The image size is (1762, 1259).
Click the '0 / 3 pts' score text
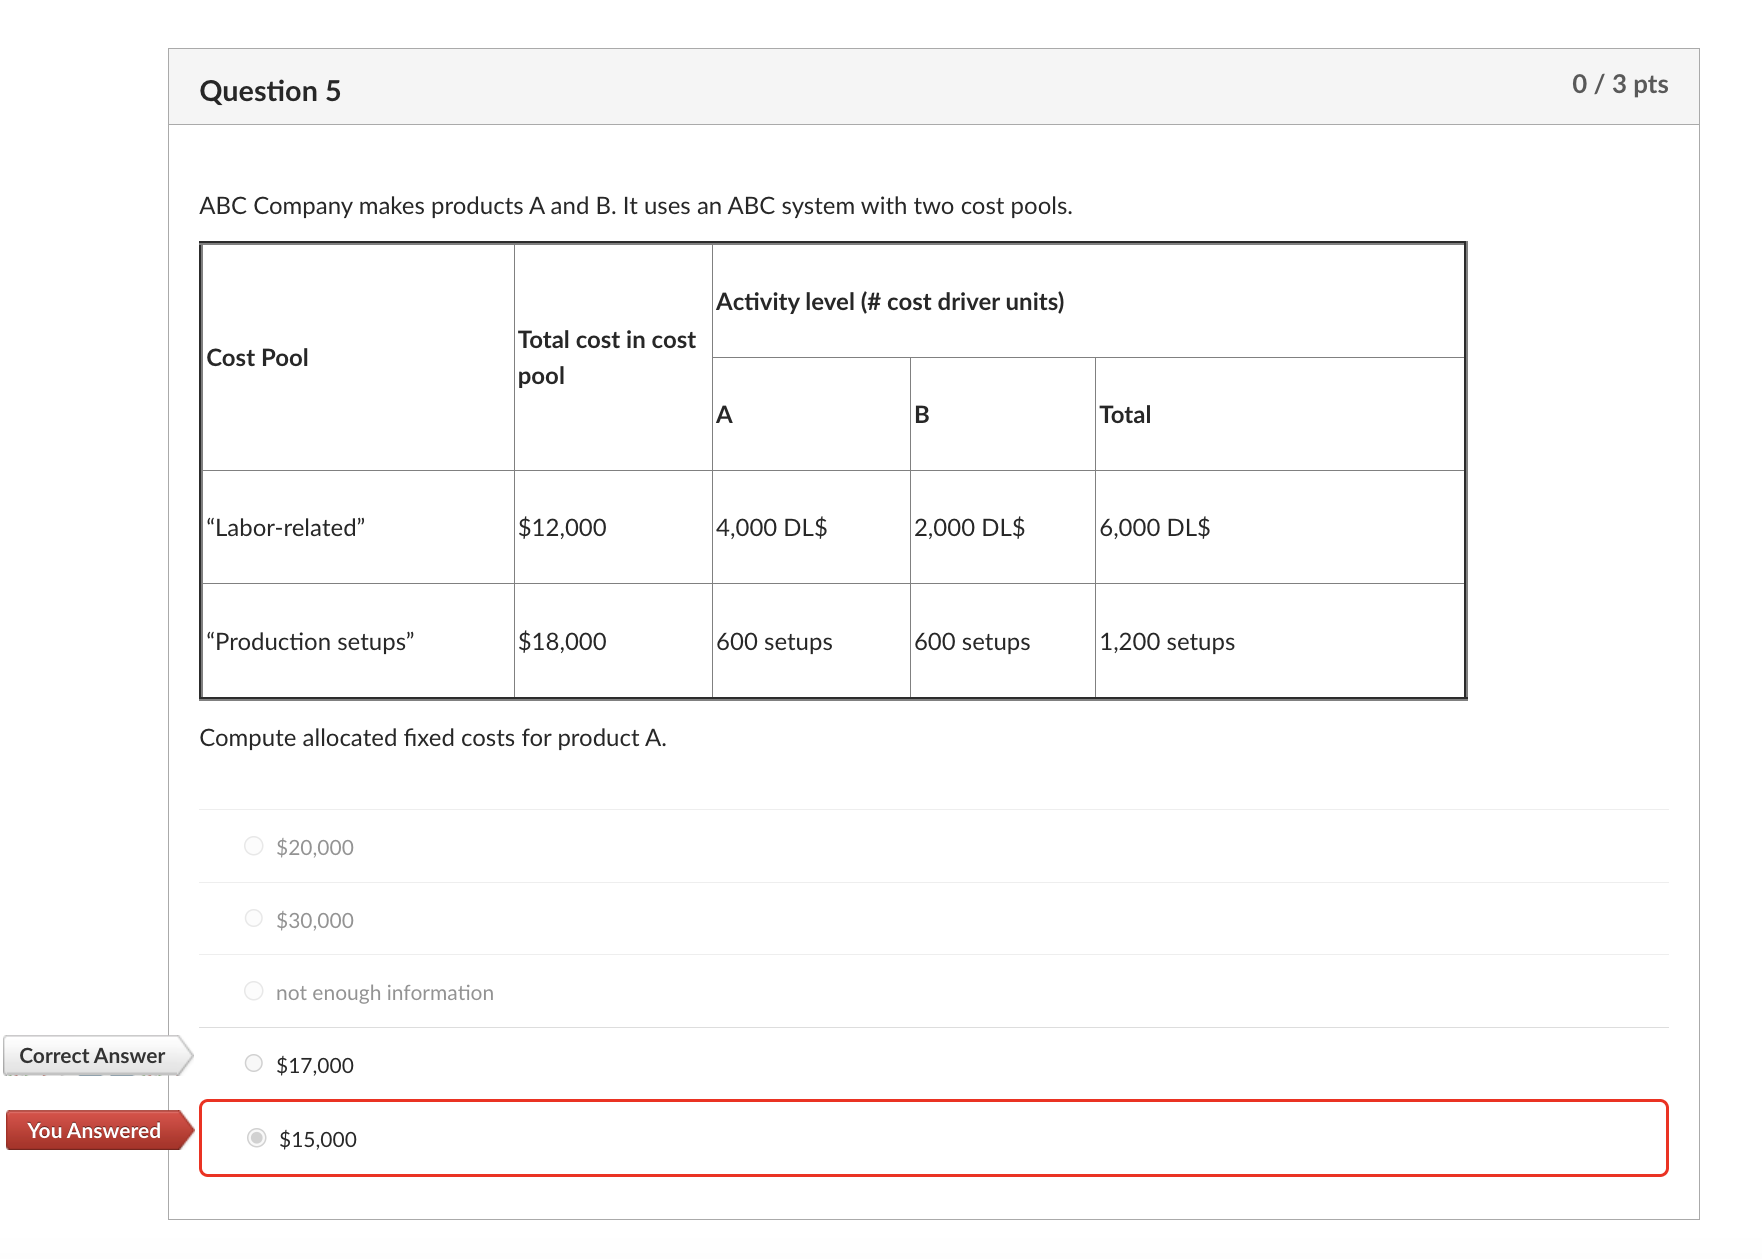pyautogui.click(x=1620, y=84)
